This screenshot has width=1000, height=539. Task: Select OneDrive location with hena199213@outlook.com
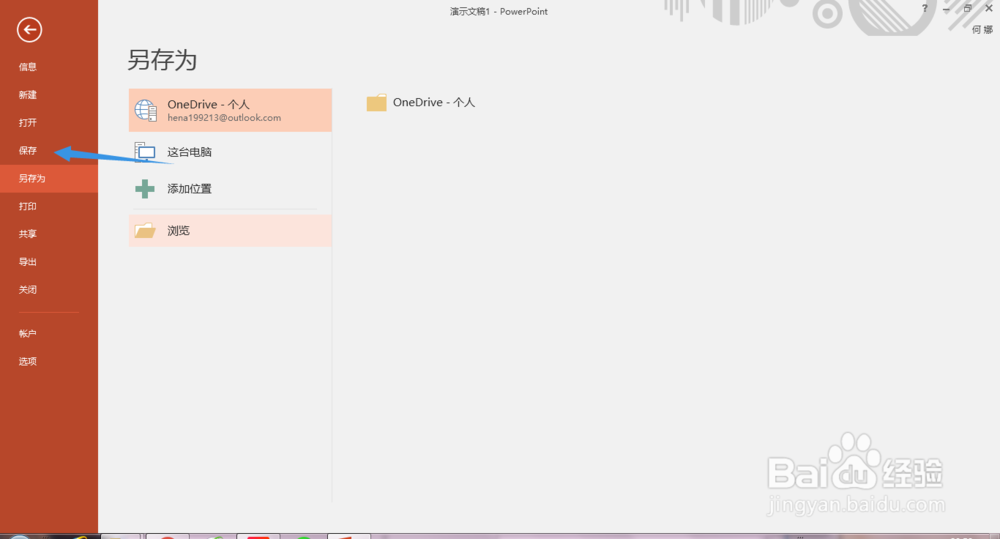pyautogui.click(x=230, y=110)
